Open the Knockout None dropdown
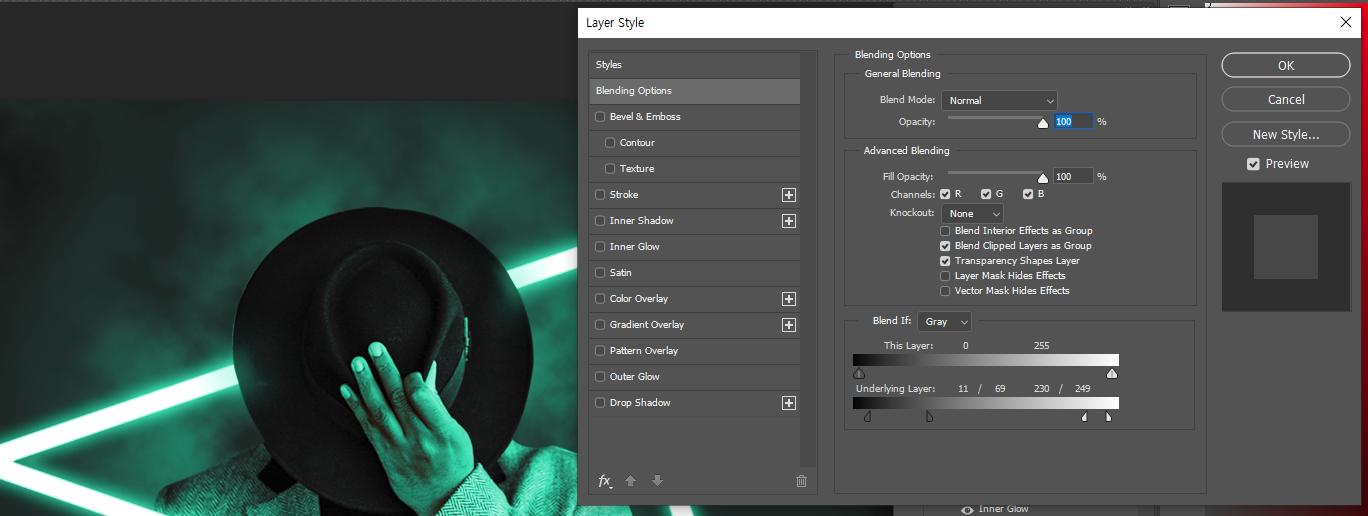 (972, 214)
